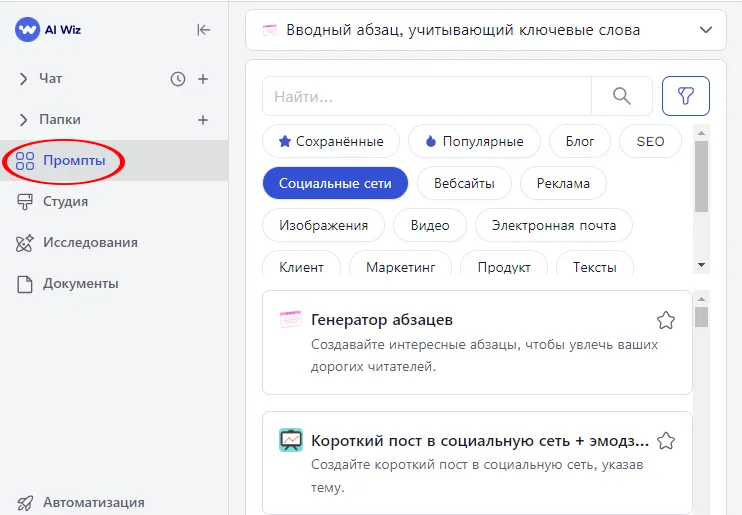The image size is (742, 515).
Task: Select the Реклама category chip
Action: pos(563,183)
